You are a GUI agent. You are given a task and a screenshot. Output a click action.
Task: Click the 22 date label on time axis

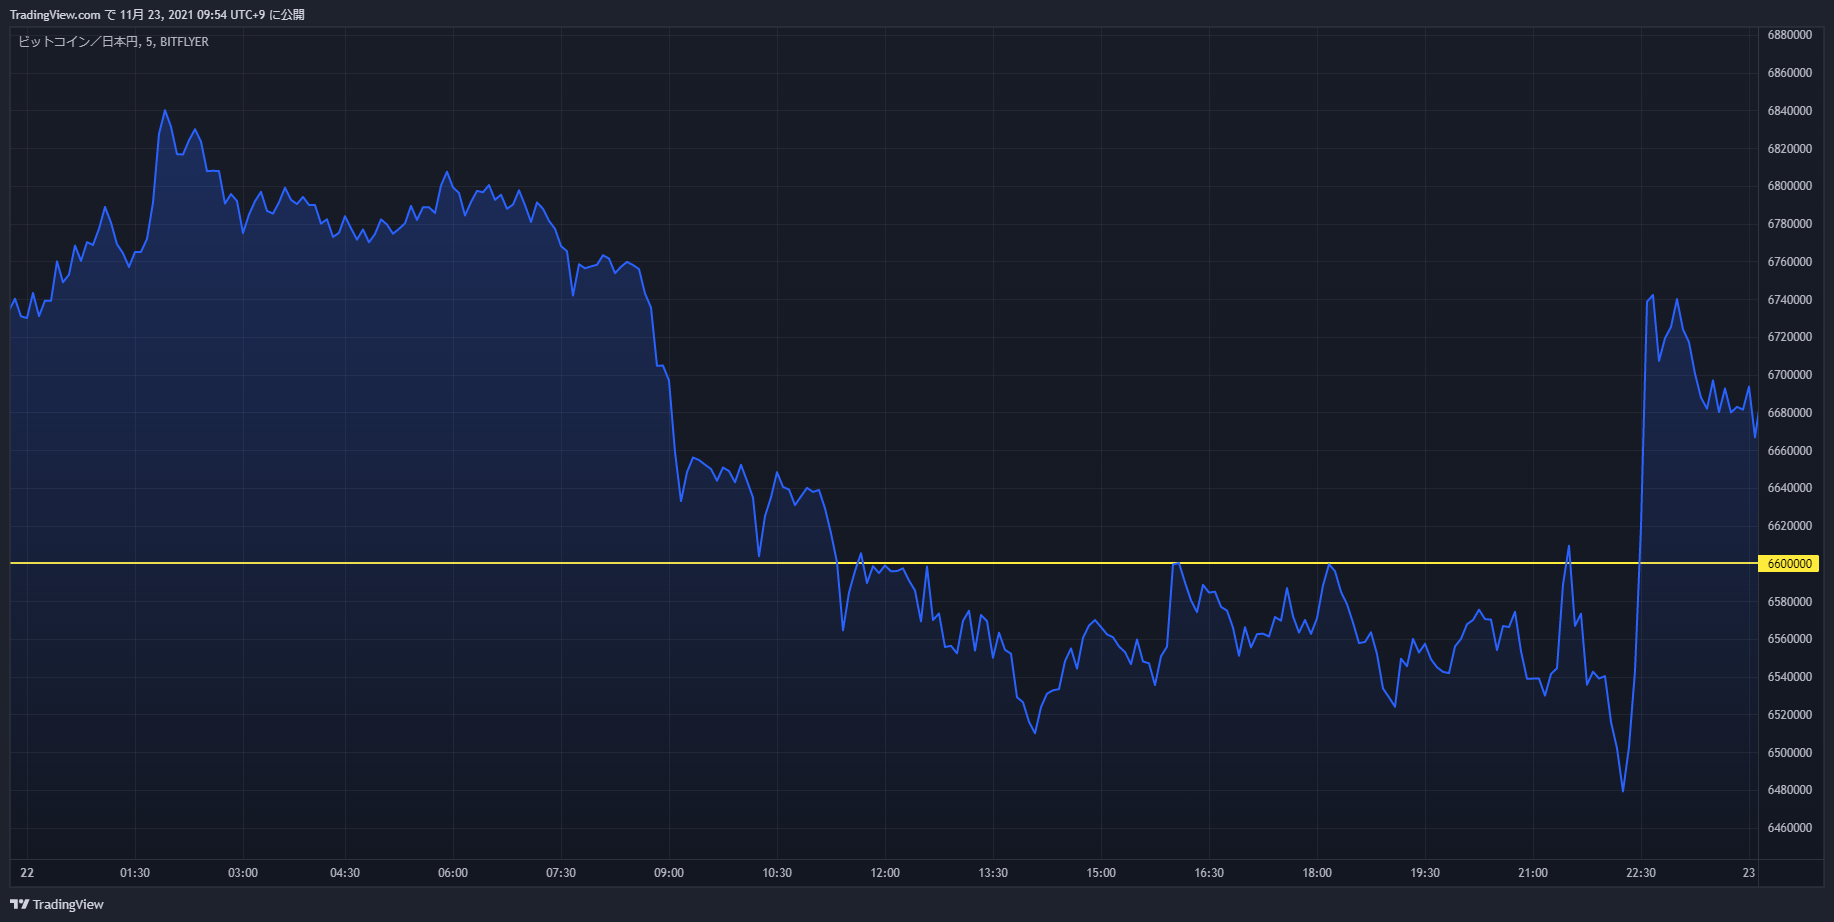pyautogui.click(x=27, y=873)
